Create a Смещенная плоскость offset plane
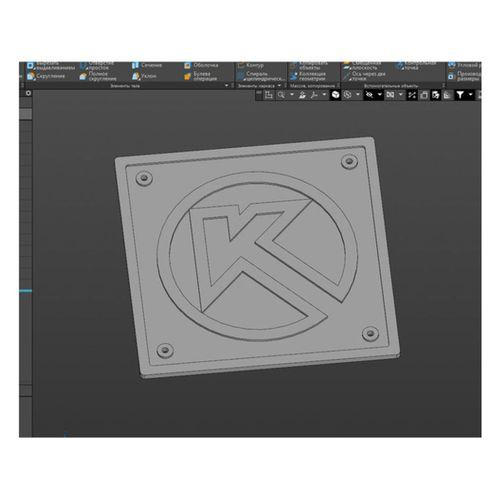500x500 pixels. click(x=362, y=65)
